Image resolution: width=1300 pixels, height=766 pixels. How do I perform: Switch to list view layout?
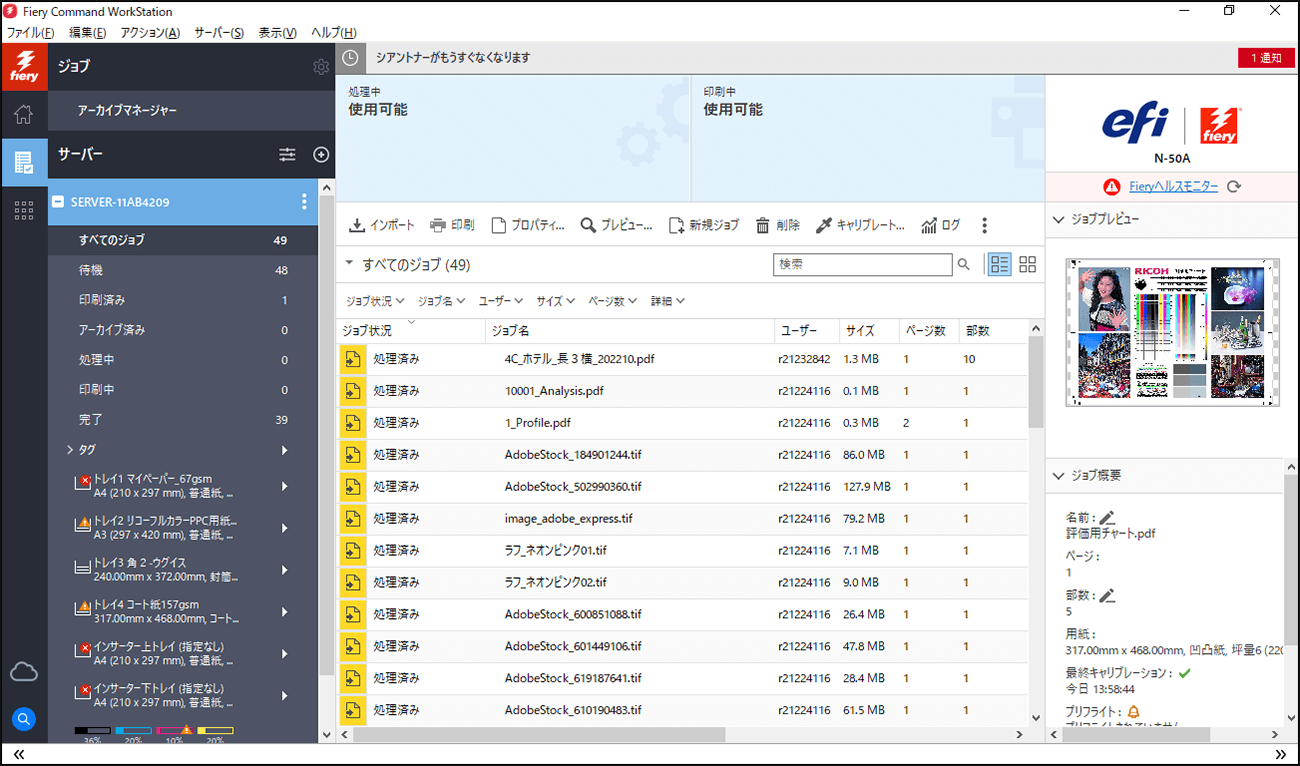(x=999, y=264)
